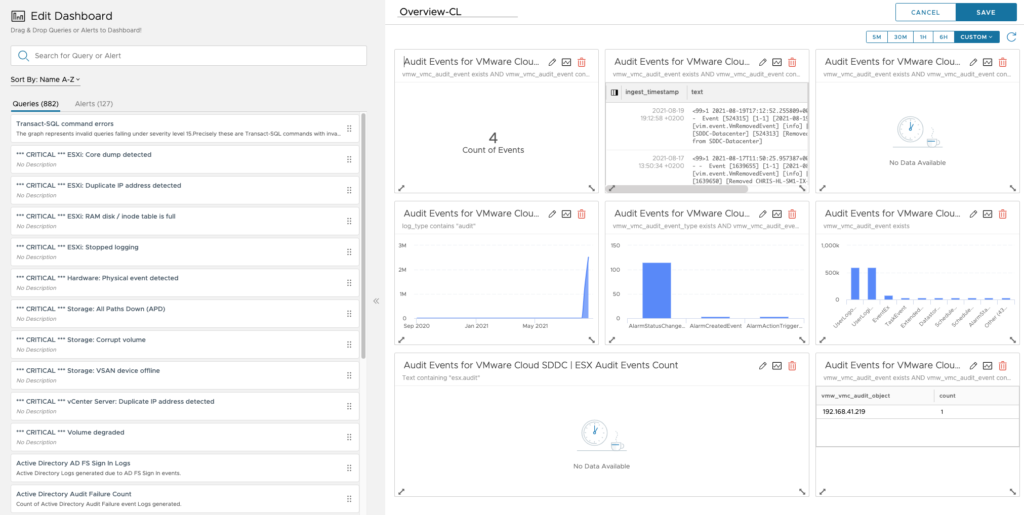Image resolution: width=1024 pixels, height=515 pixels.
Task: Select the 5M time range
Action: 876,37
